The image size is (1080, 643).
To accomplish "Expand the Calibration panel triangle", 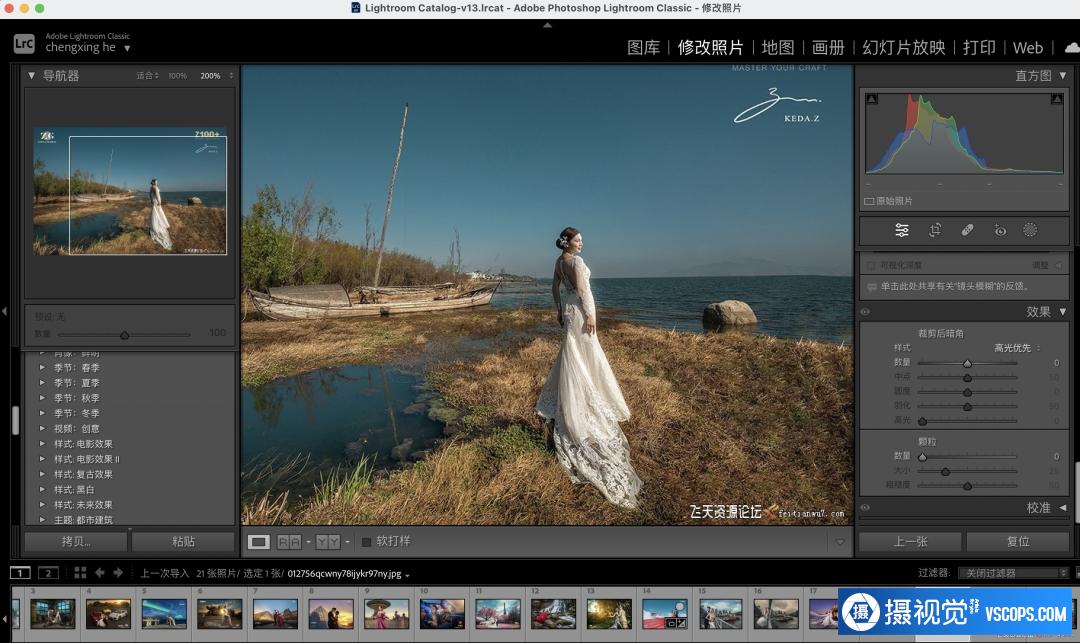I will 1063,508.
